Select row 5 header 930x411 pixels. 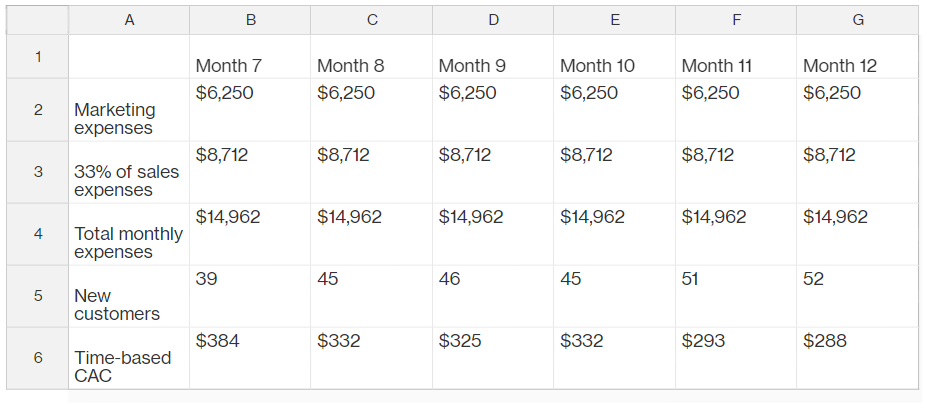pyautogui.click(x=38, y=296)
